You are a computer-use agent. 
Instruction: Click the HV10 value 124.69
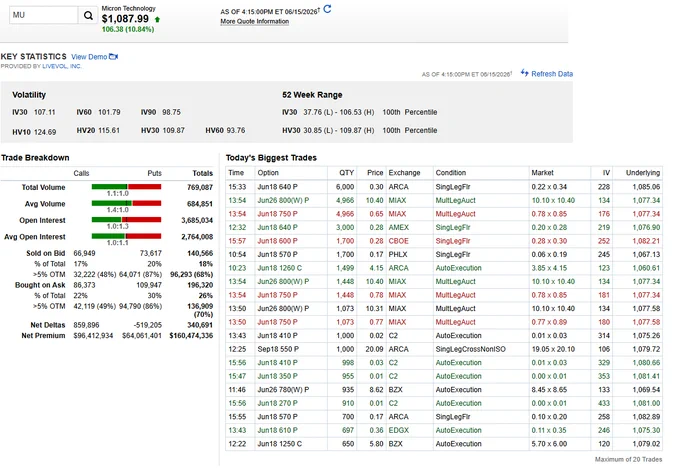click(45, 132)
